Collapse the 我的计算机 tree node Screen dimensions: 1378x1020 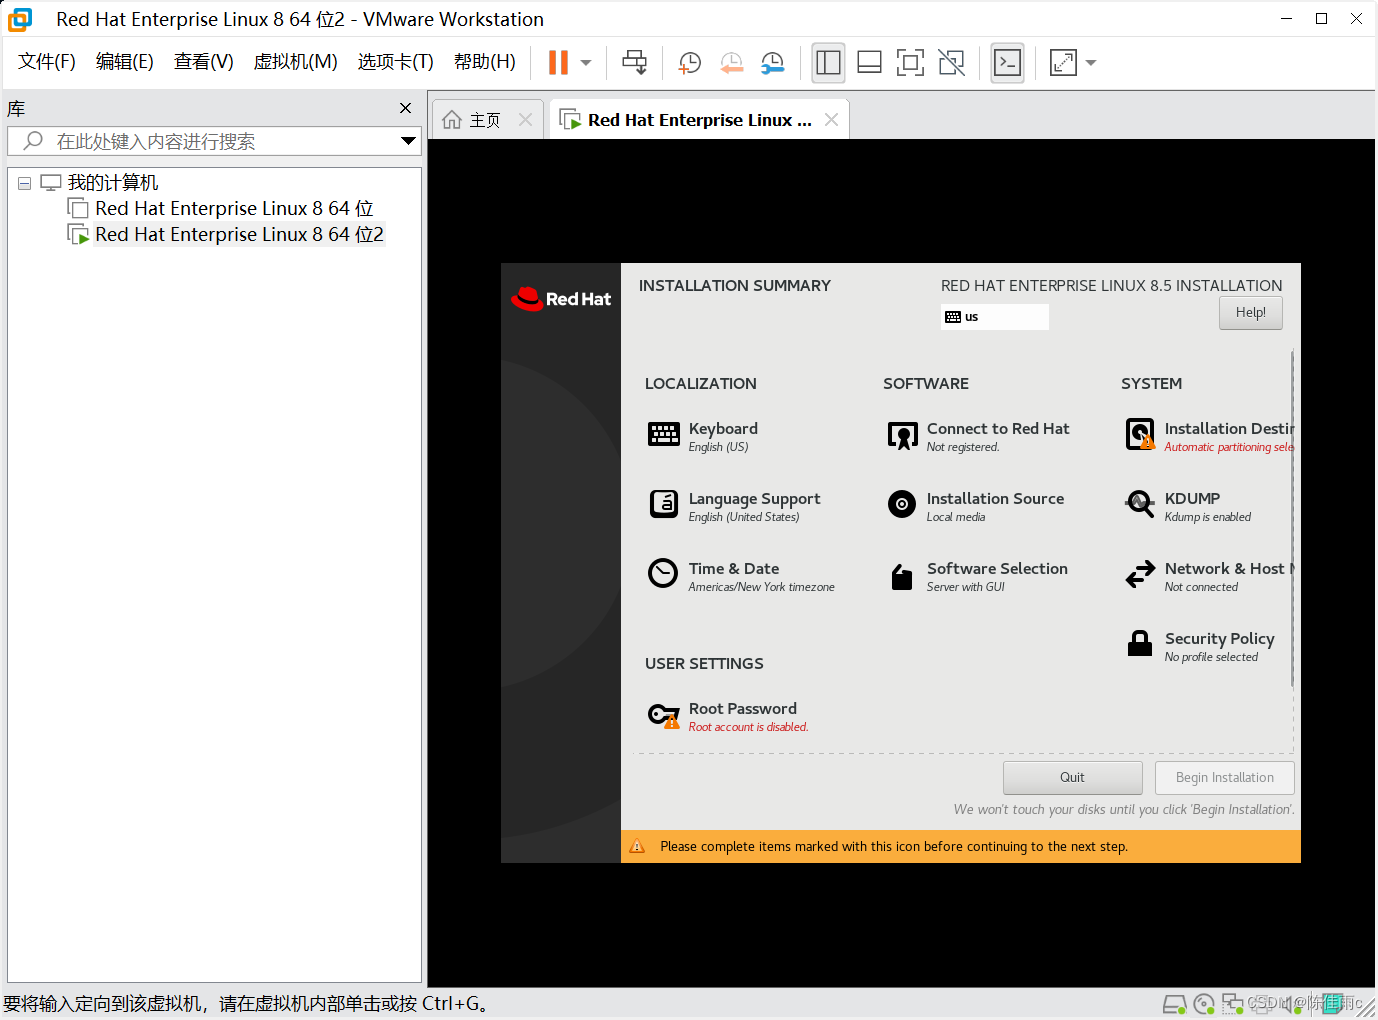[x=25, y=183]
